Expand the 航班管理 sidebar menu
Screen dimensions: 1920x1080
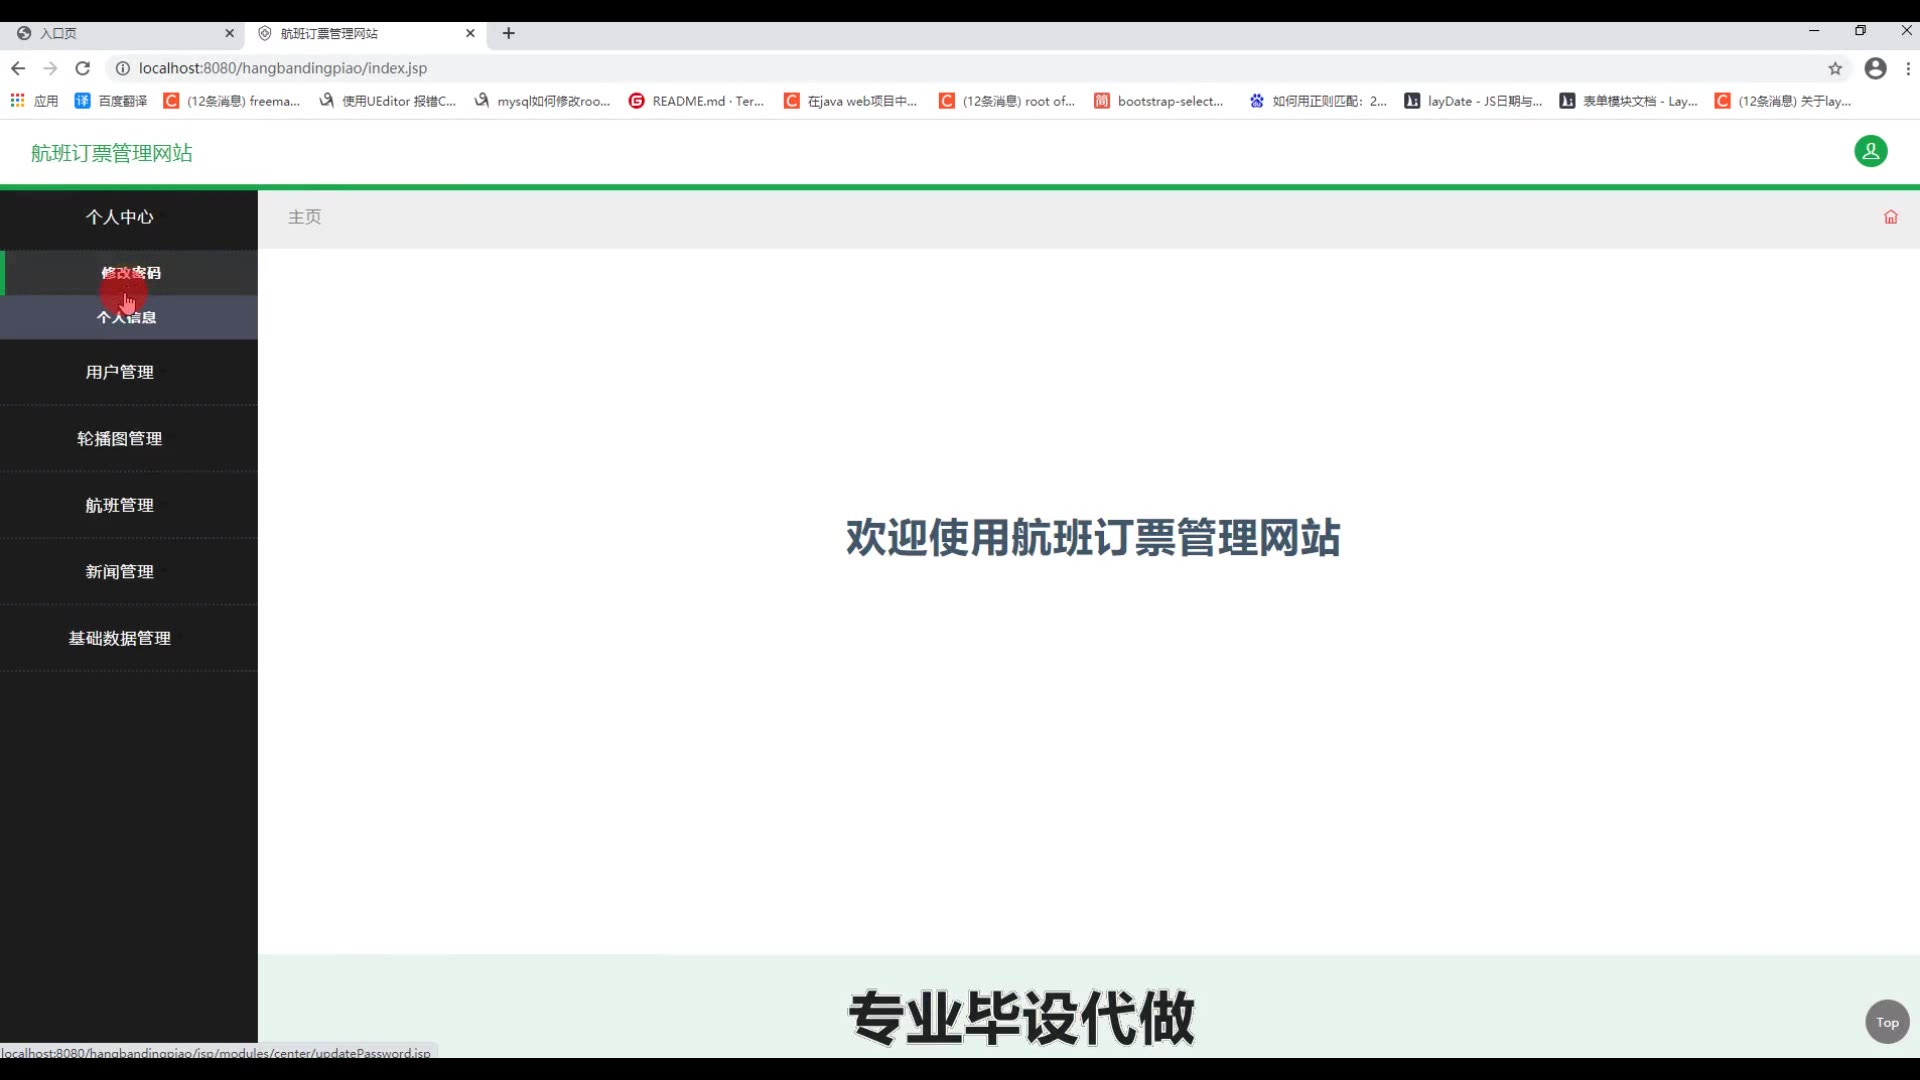(x=119, y=505)
